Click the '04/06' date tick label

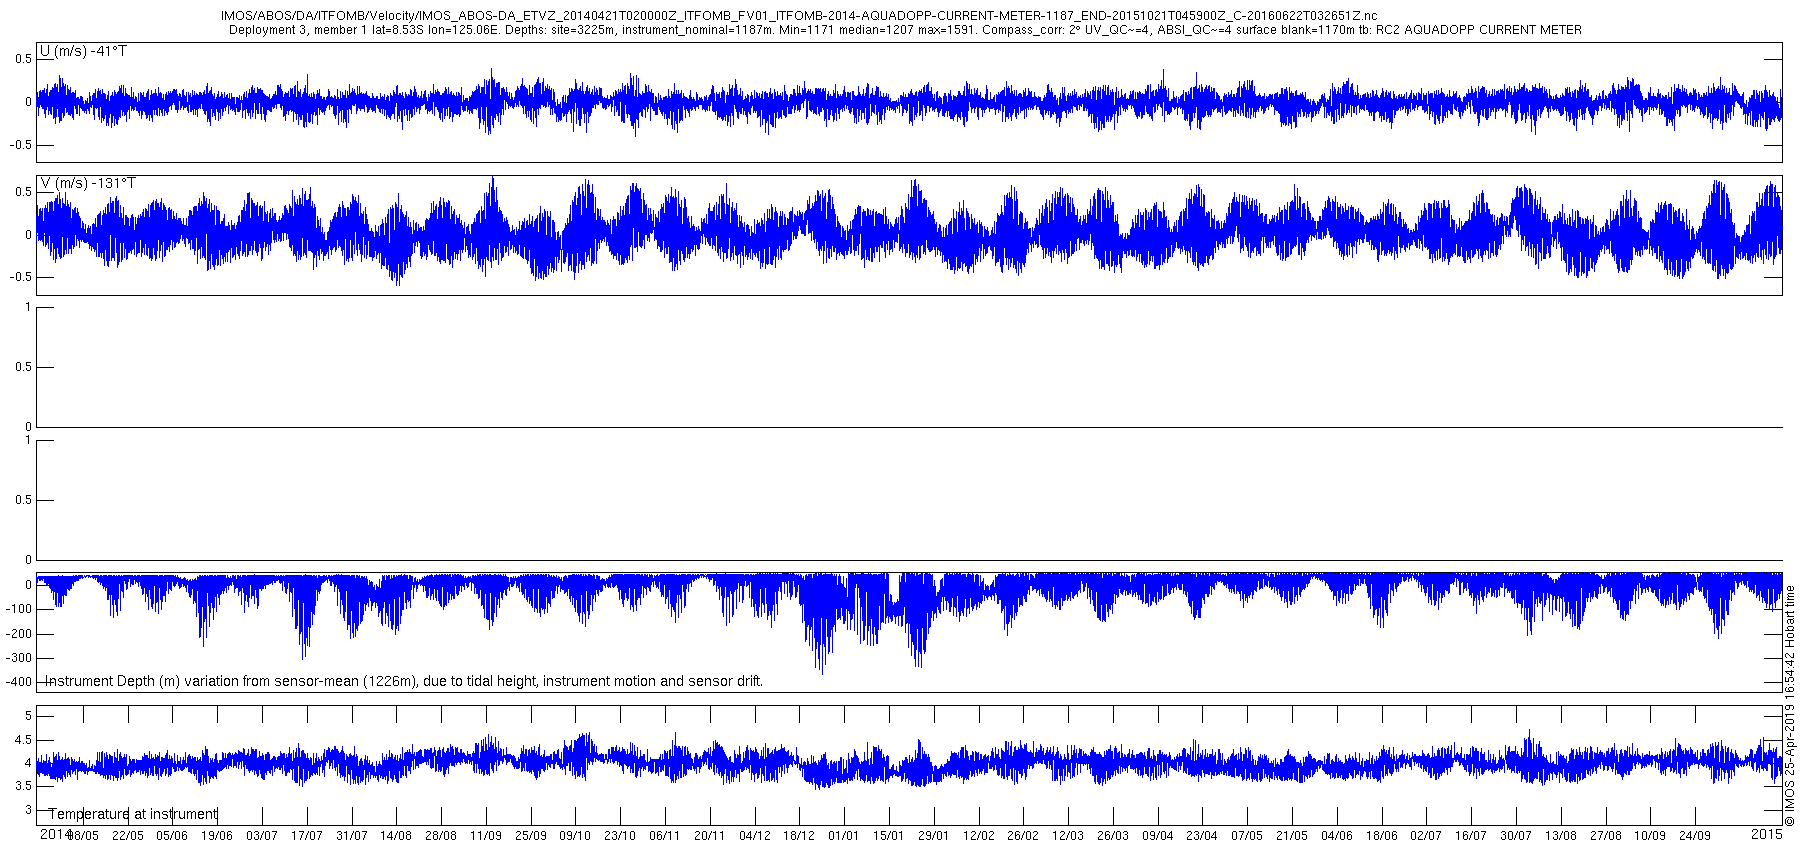(x=1337, y=836)
